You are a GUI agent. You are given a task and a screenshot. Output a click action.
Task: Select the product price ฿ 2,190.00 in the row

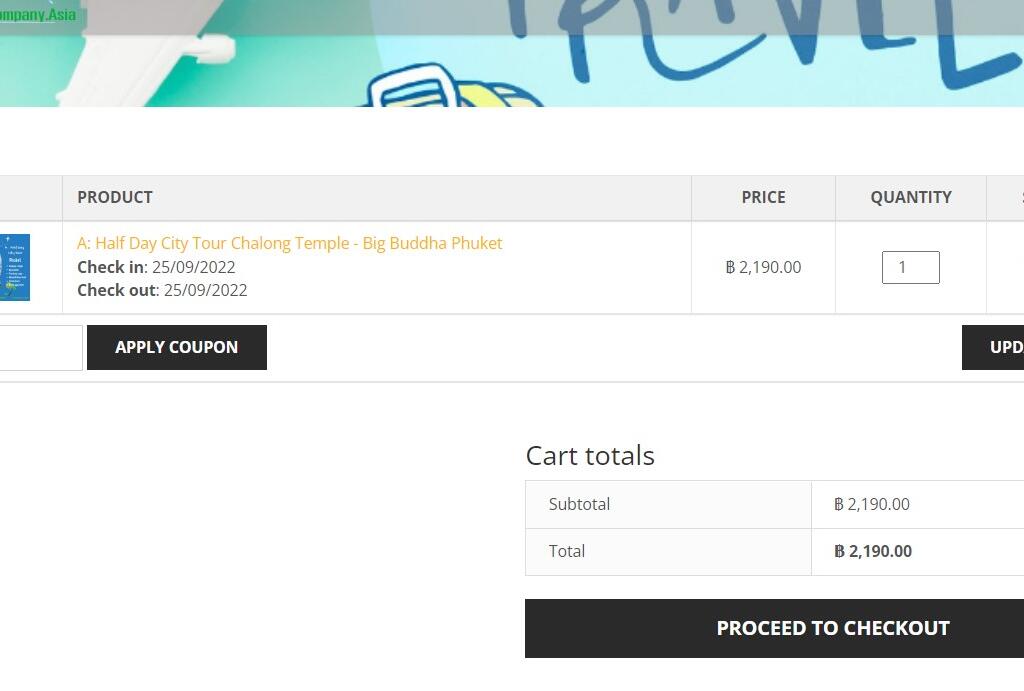click(x=763, y=267)
